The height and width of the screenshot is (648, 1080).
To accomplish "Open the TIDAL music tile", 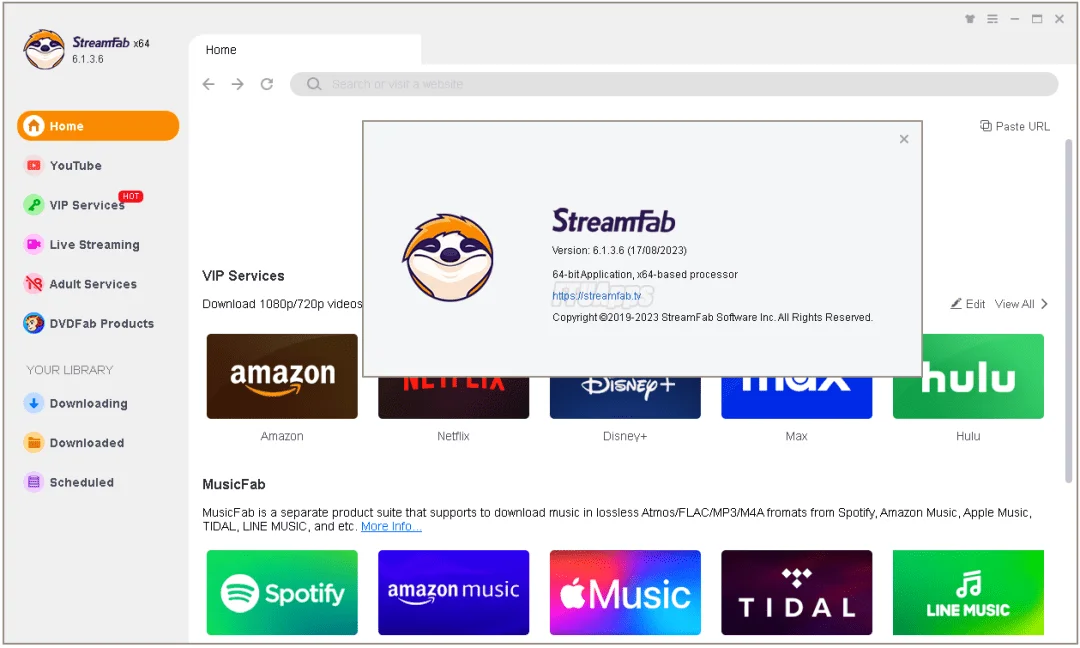I will point(796,592).
